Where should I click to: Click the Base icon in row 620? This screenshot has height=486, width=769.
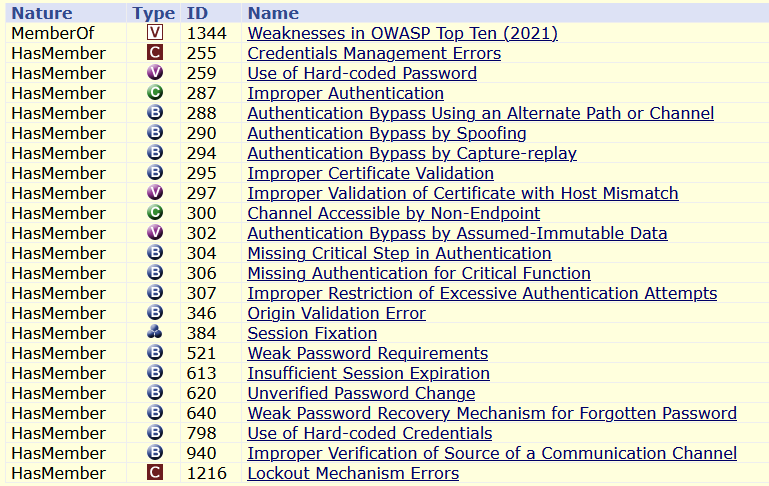(x=154, y=393)
